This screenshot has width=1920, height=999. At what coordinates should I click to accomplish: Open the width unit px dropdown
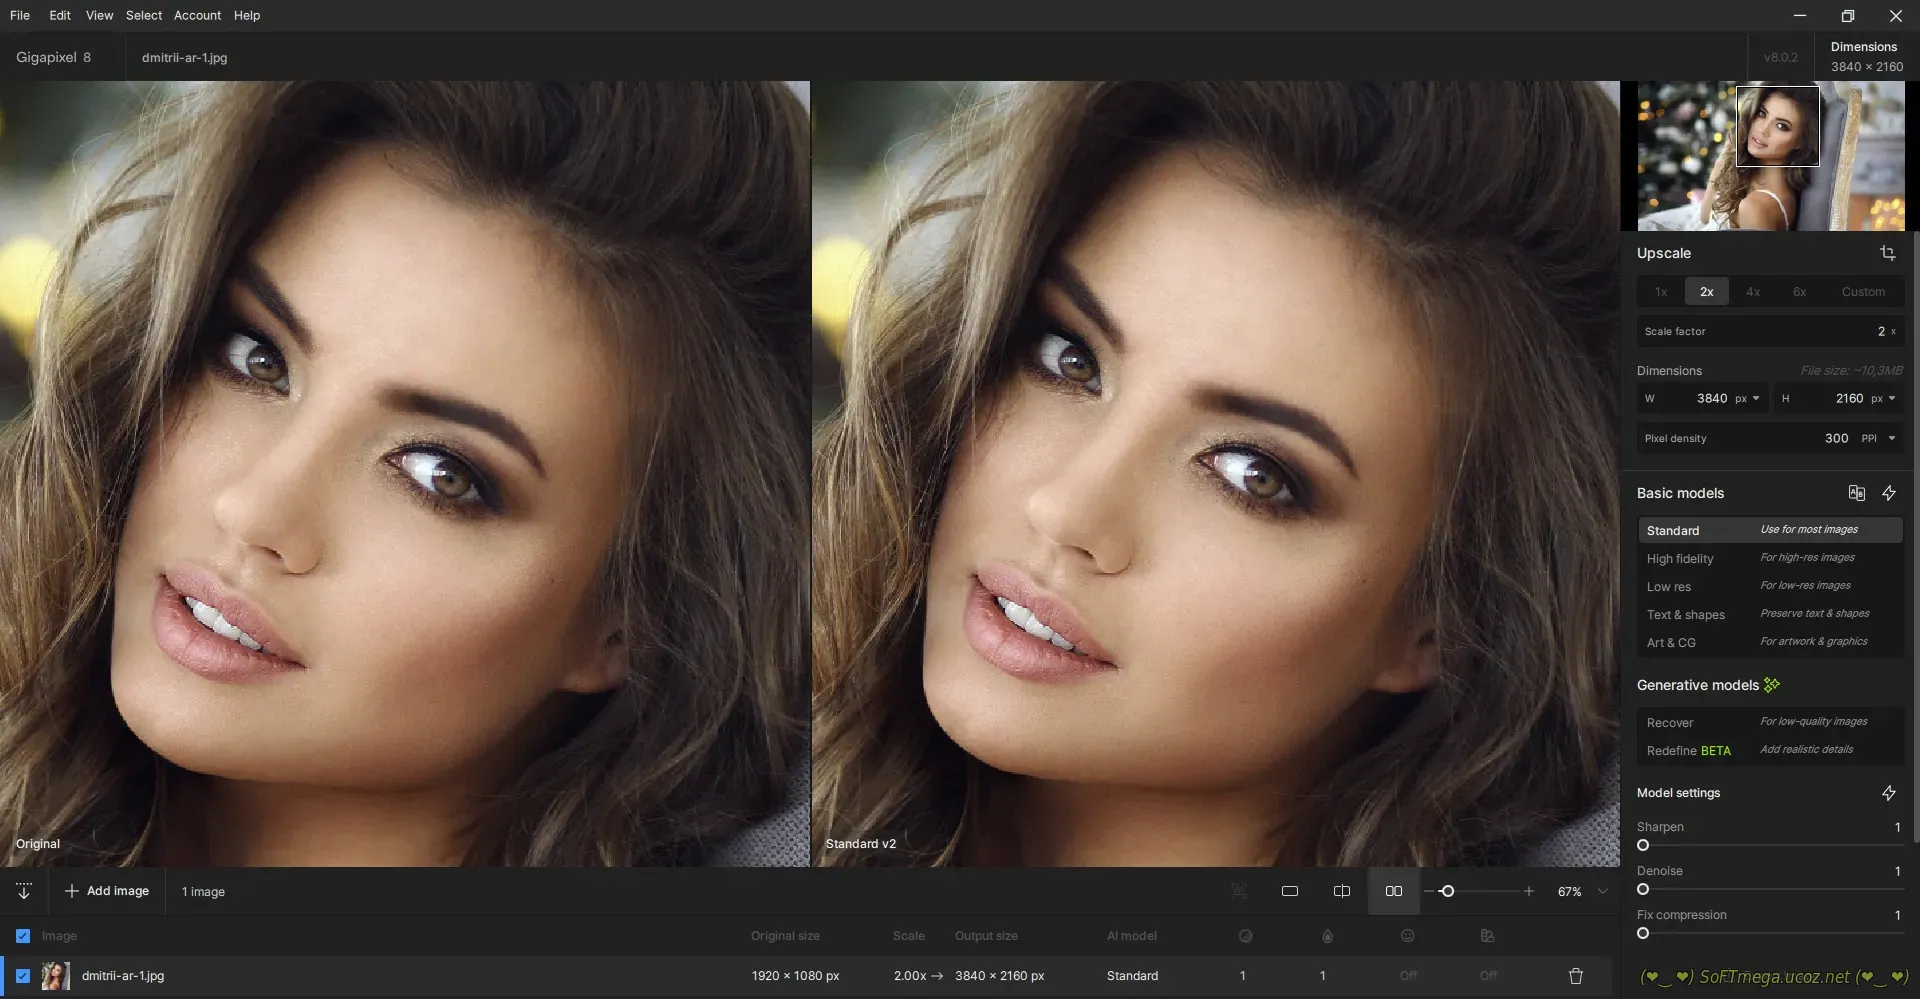click(1748, 398)
